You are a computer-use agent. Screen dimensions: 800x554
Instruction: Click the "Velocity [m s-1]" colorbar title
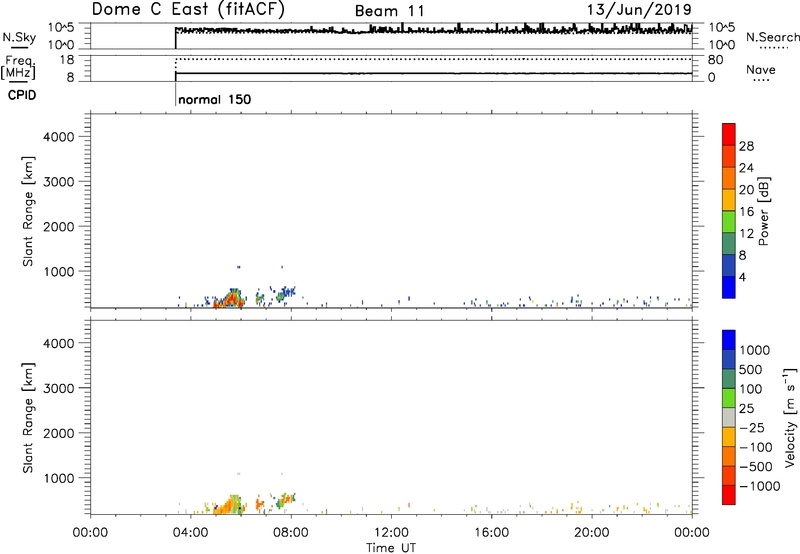pyautogui.click(x=790, y=417)
